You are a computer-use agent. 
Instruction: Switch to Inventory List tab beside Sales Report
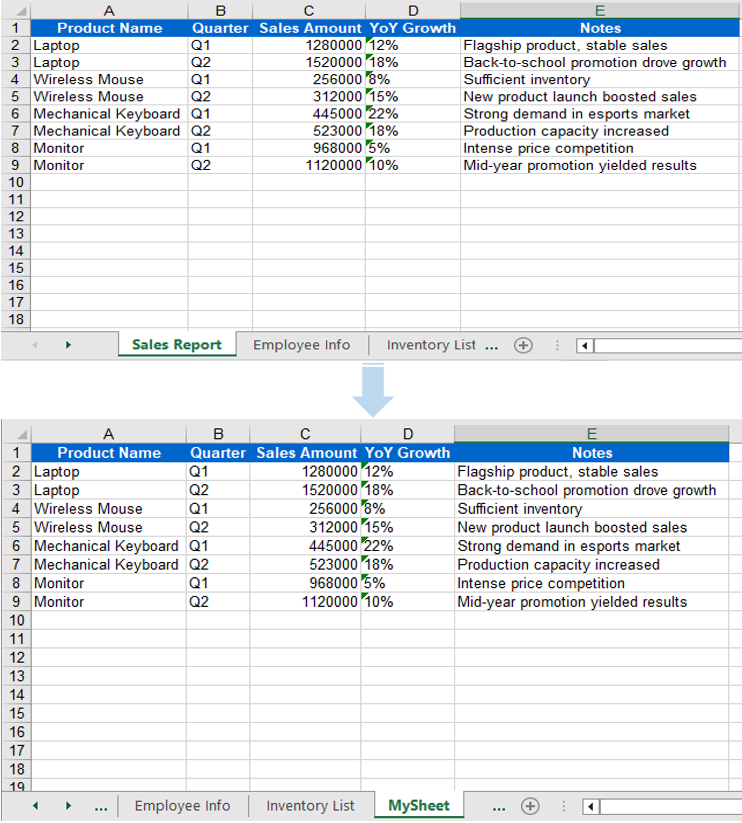tap(431, 345)
